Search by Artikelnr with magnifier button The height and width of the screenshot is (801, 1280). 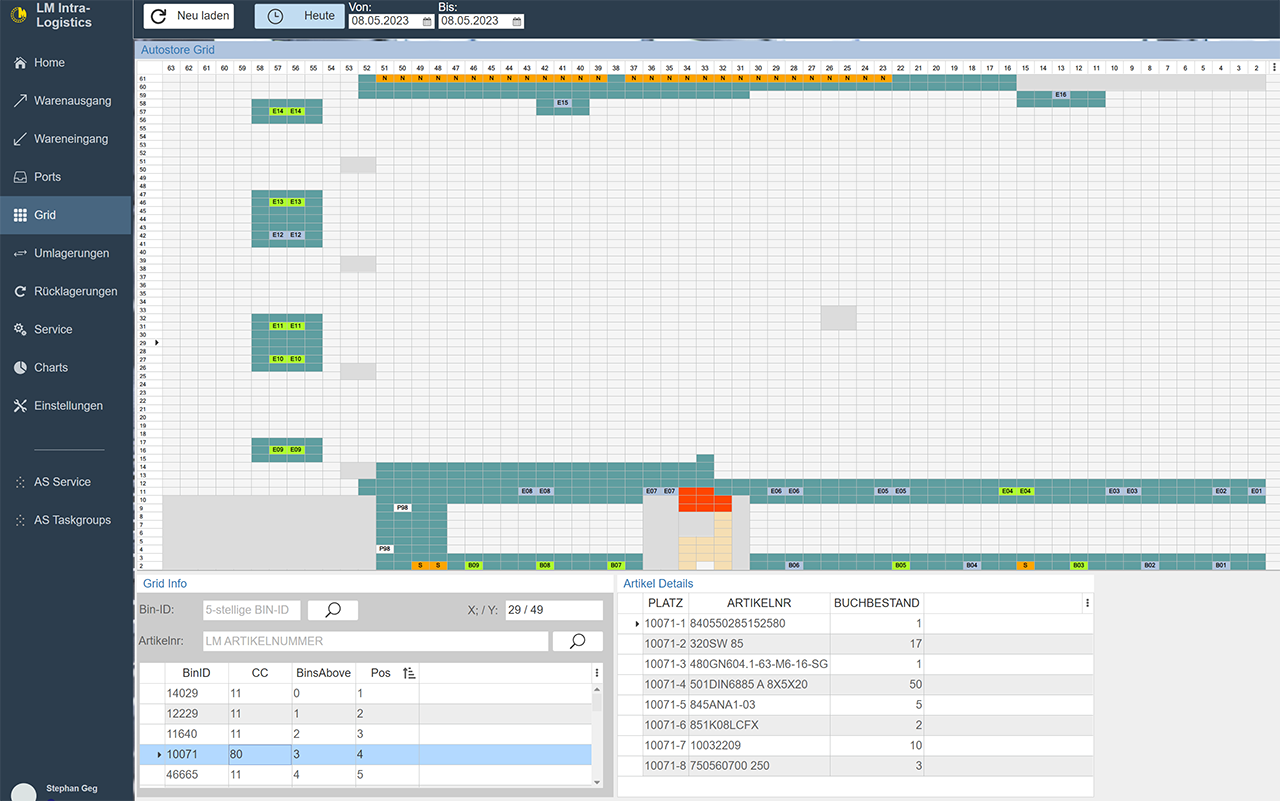pos(578,641)
